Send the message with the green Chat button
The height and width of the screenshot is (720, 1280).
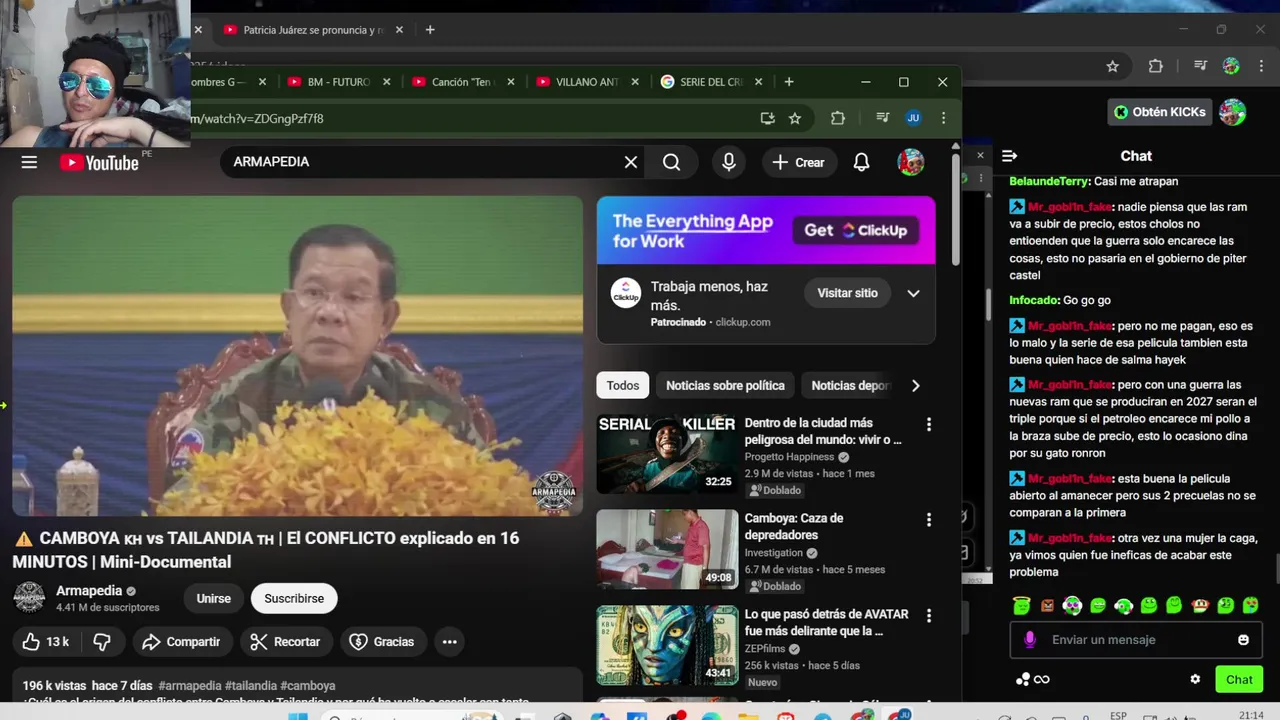[x=1239, y=679]
